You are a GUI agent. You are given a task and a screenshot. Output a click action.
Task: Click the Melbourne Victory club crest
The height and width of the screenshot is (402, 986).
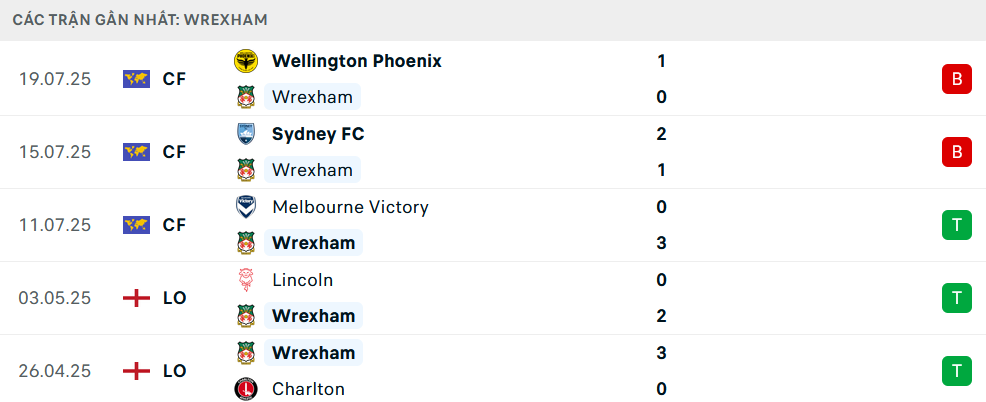pos(245,207)
